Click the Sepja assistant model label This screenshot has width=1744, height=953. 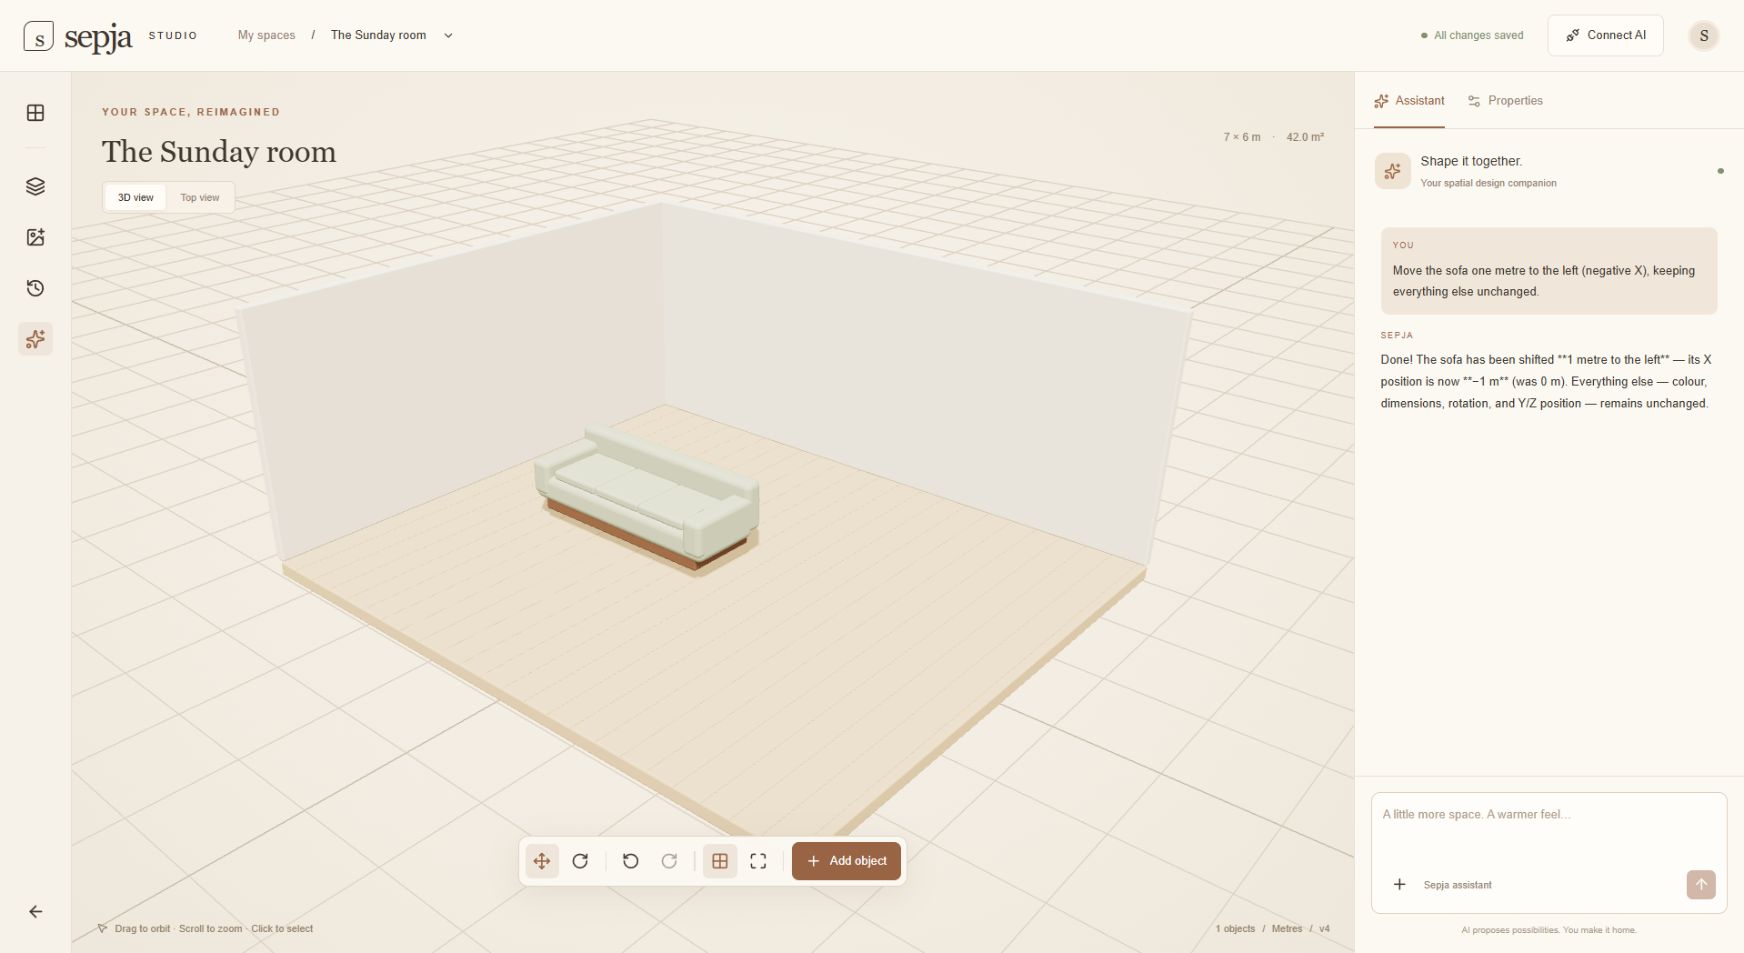point(1457,885)
